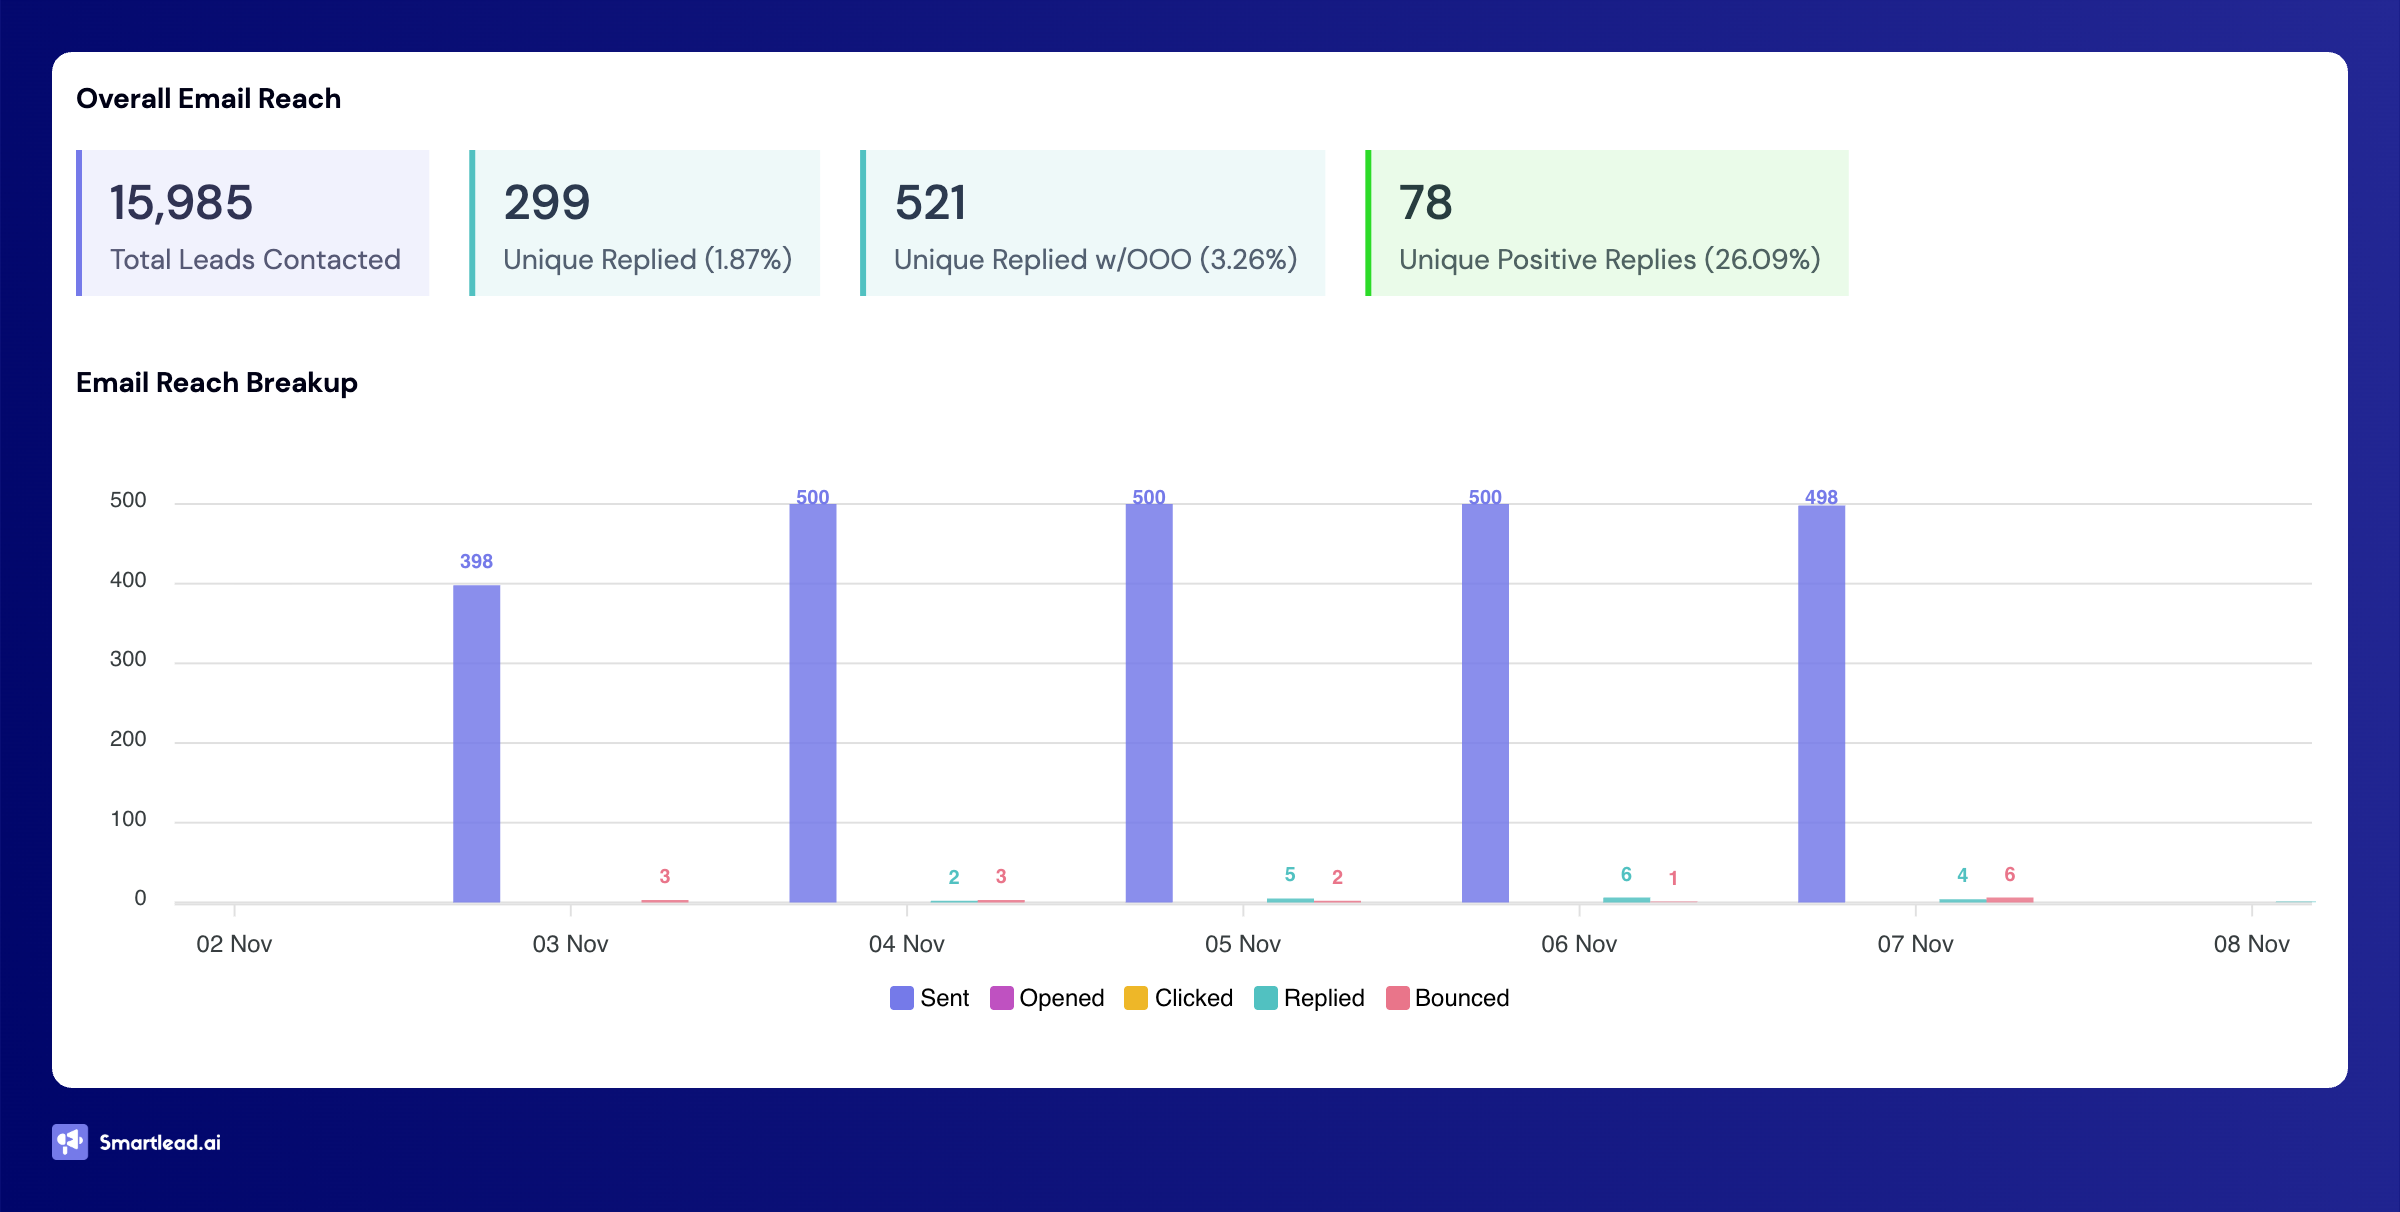Toggle the Clicked legend color swatch
The height and width of the screenshot is (1212, 2400).
pyautogui.click(x=1135, y=998)
